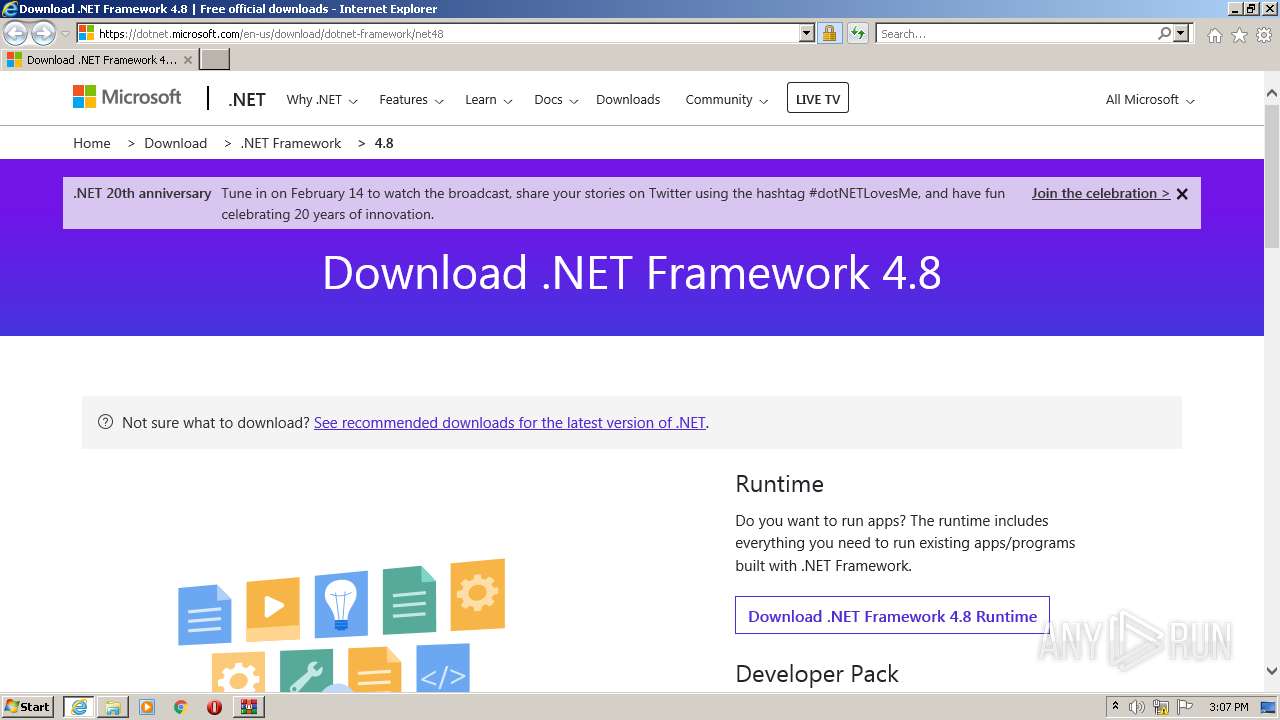Go to the .NET Framework breadcrumb
The image size is (1280, 720).
(291, 143)
